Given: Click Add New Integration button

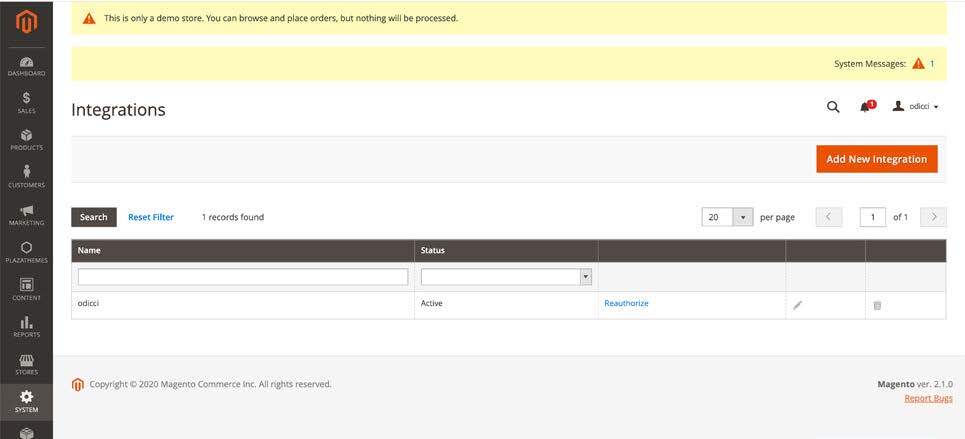Looking at the screenshot, I should [876, 159].
